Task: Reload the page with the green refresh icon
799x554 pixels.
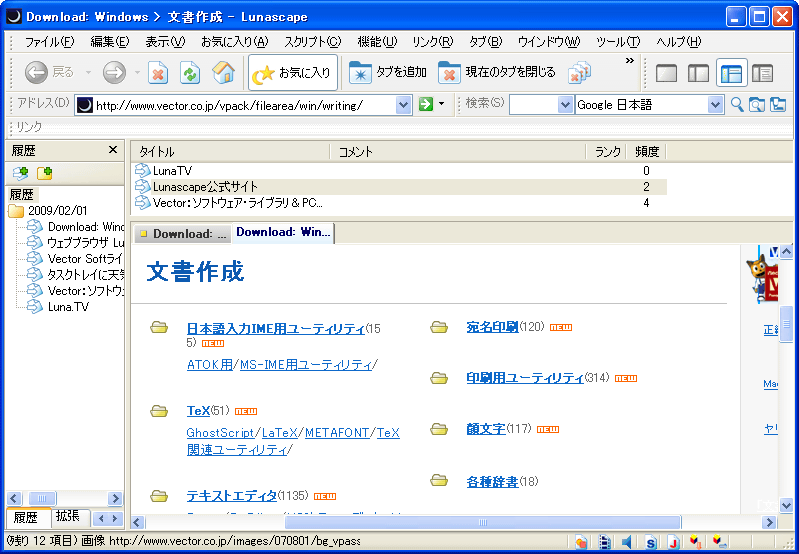Action: [191, 73]
